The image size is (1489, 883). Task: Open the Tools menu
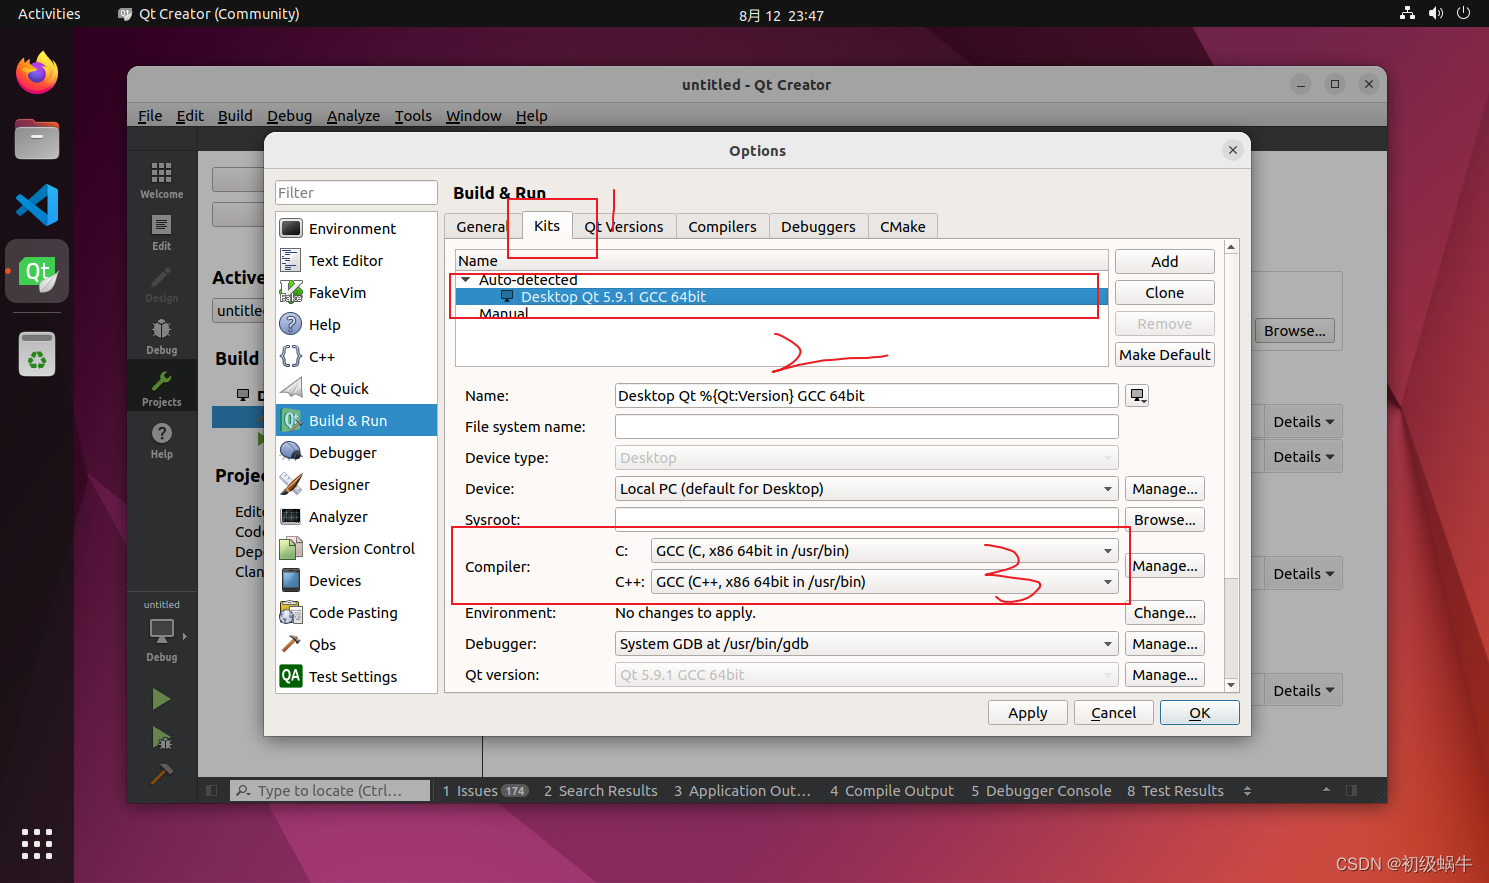(413, 116)
